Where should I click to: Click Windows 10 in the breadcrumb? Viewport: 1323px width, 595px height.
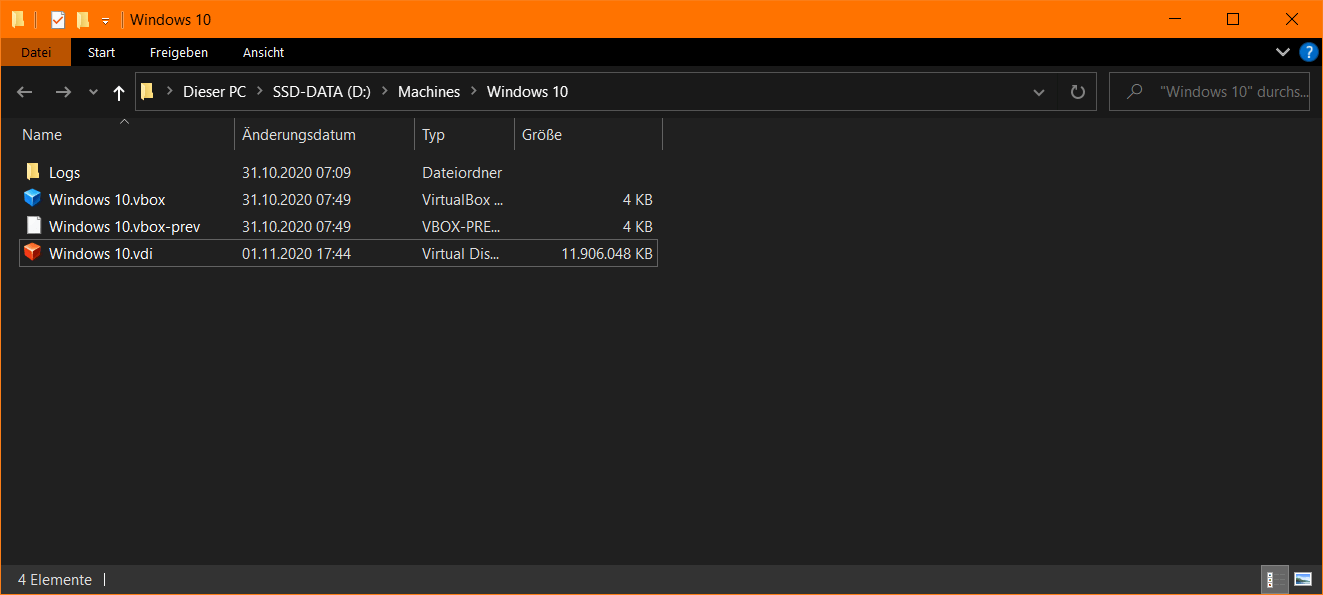coord(527,92)
